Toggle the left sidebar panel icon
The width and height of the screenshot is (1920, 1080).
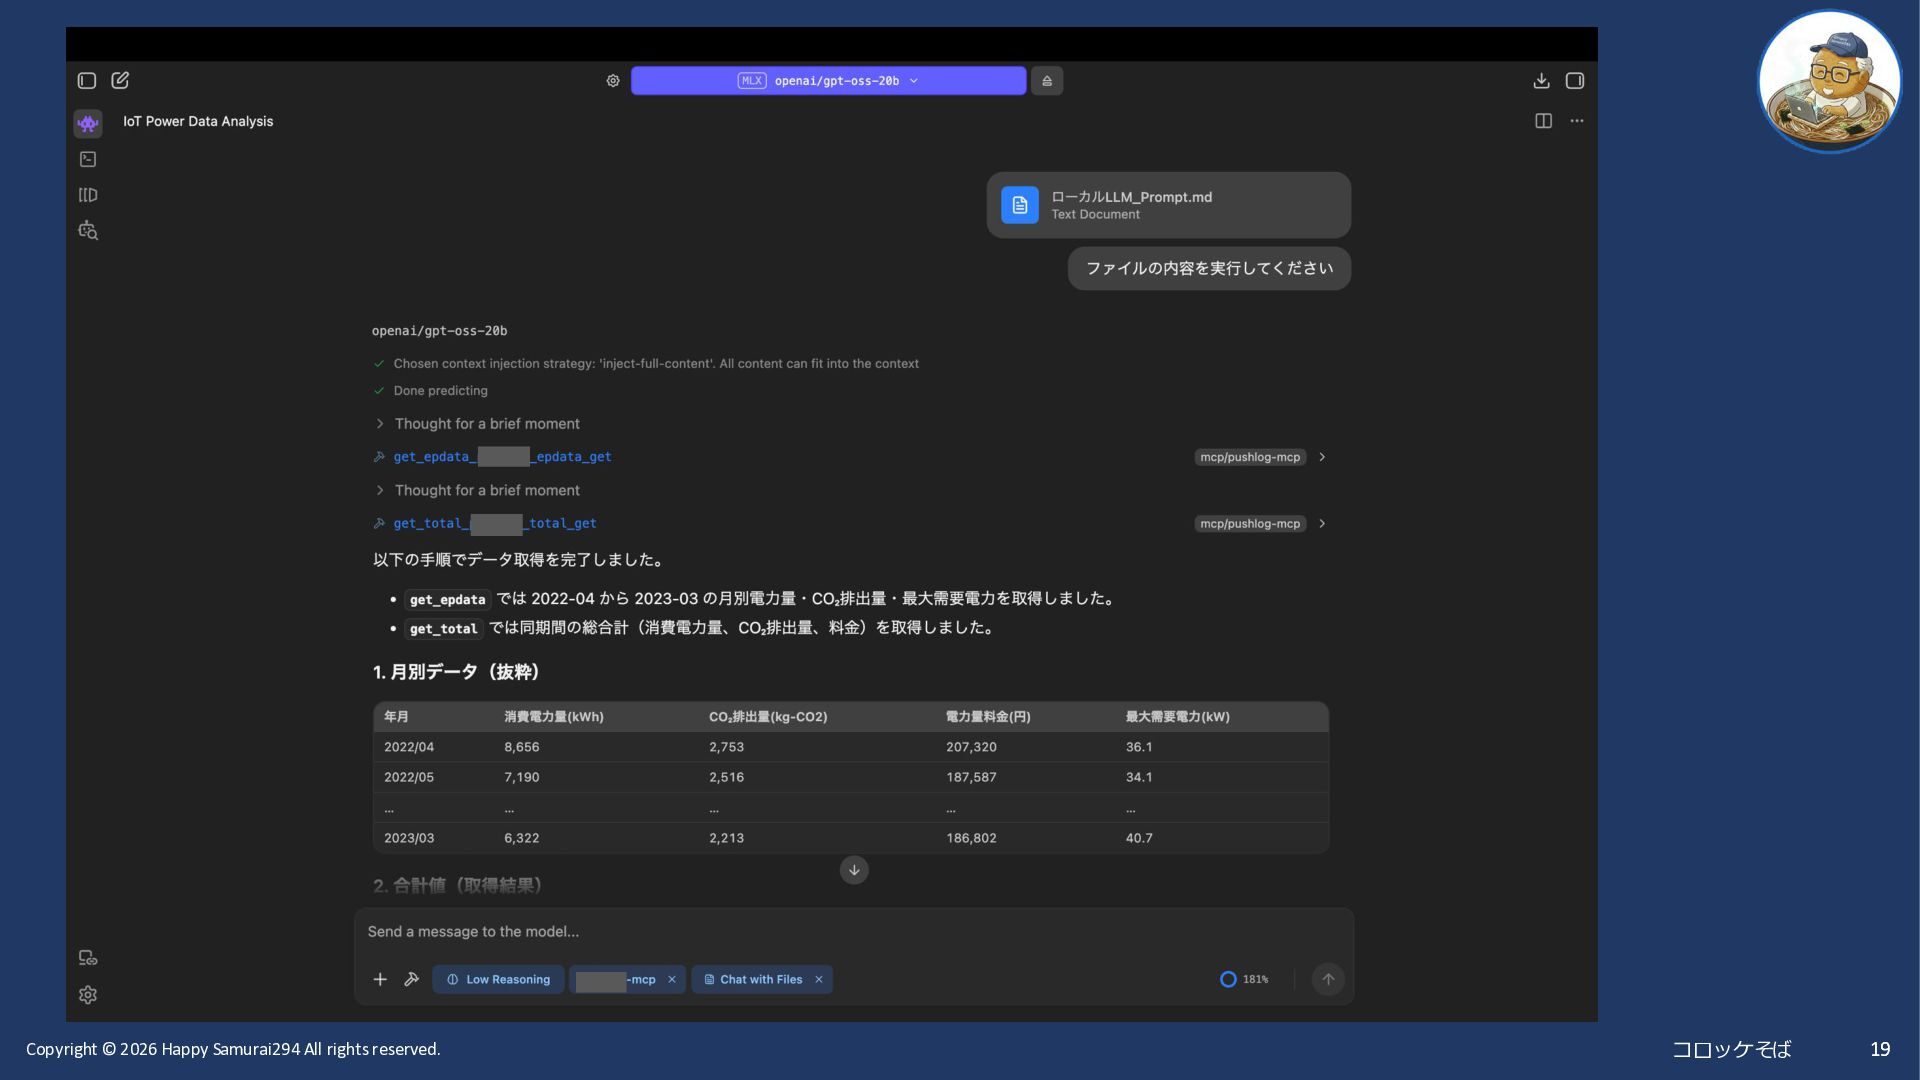[x=87, y=80]
